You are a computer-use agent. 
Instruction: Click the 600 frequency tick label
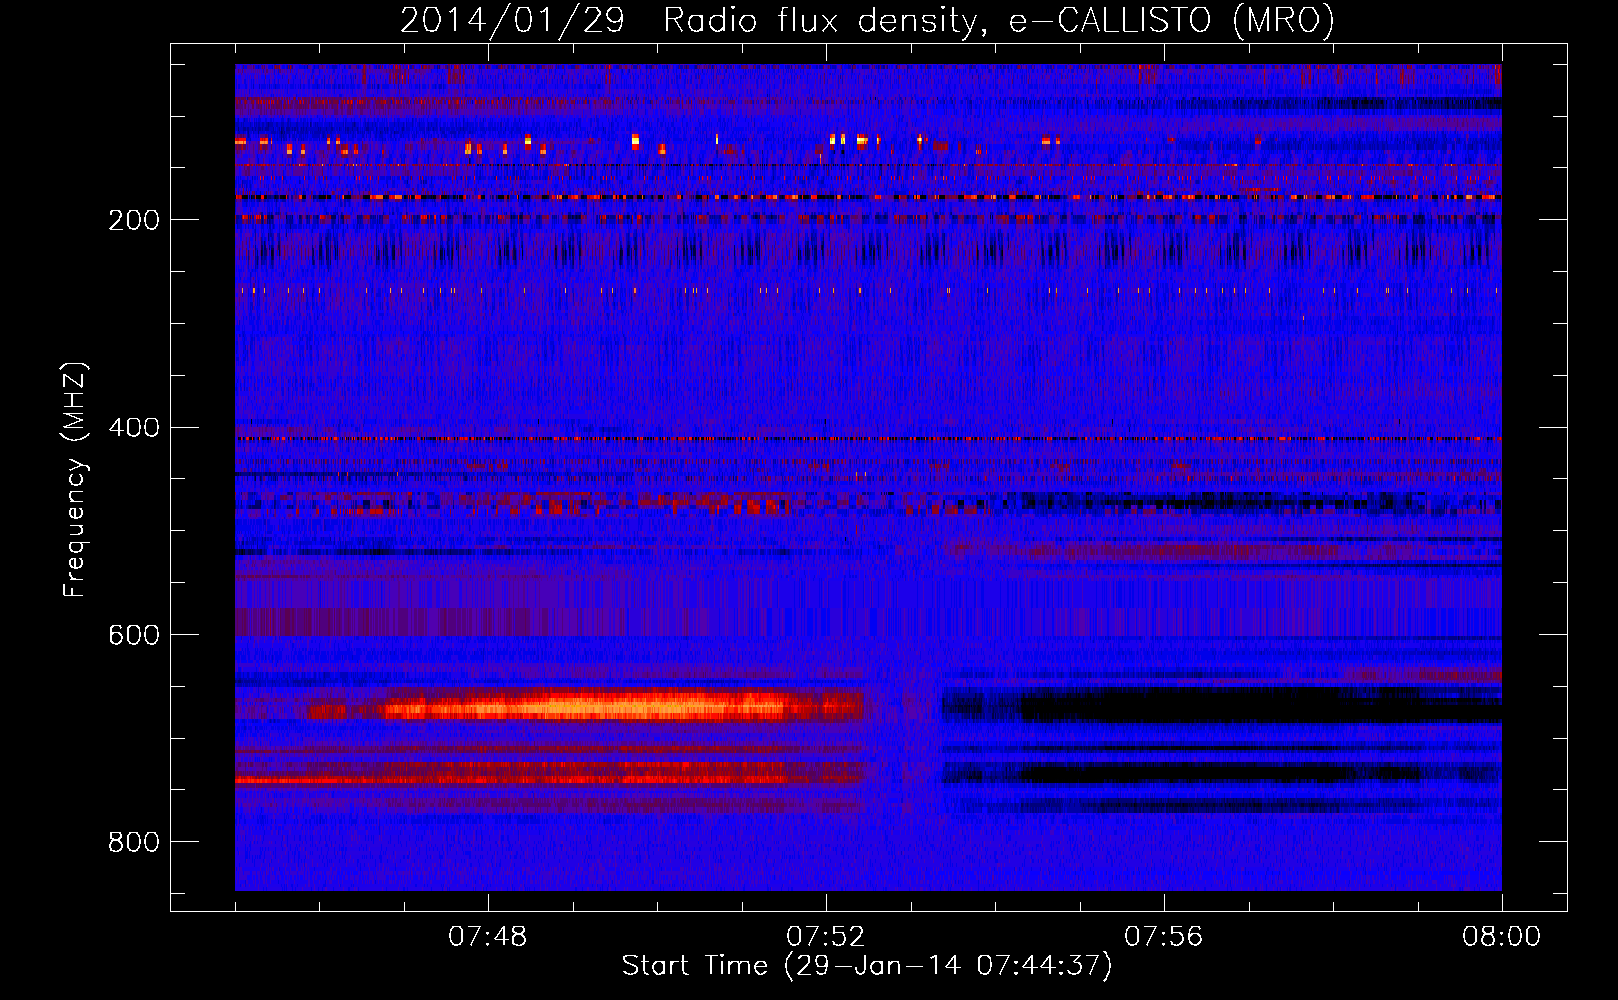[x=133, y=635]
